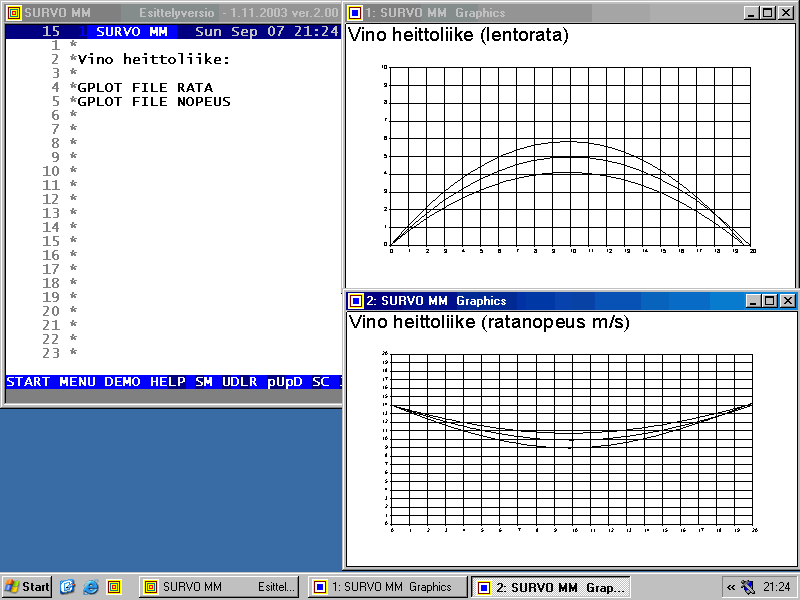Maximize Graphics window 2
The image size is (800, 600).
(x=769, y=301)
